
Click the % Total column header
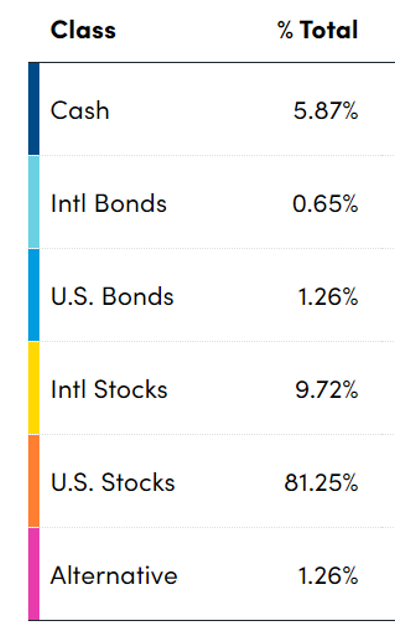point(318,30)
